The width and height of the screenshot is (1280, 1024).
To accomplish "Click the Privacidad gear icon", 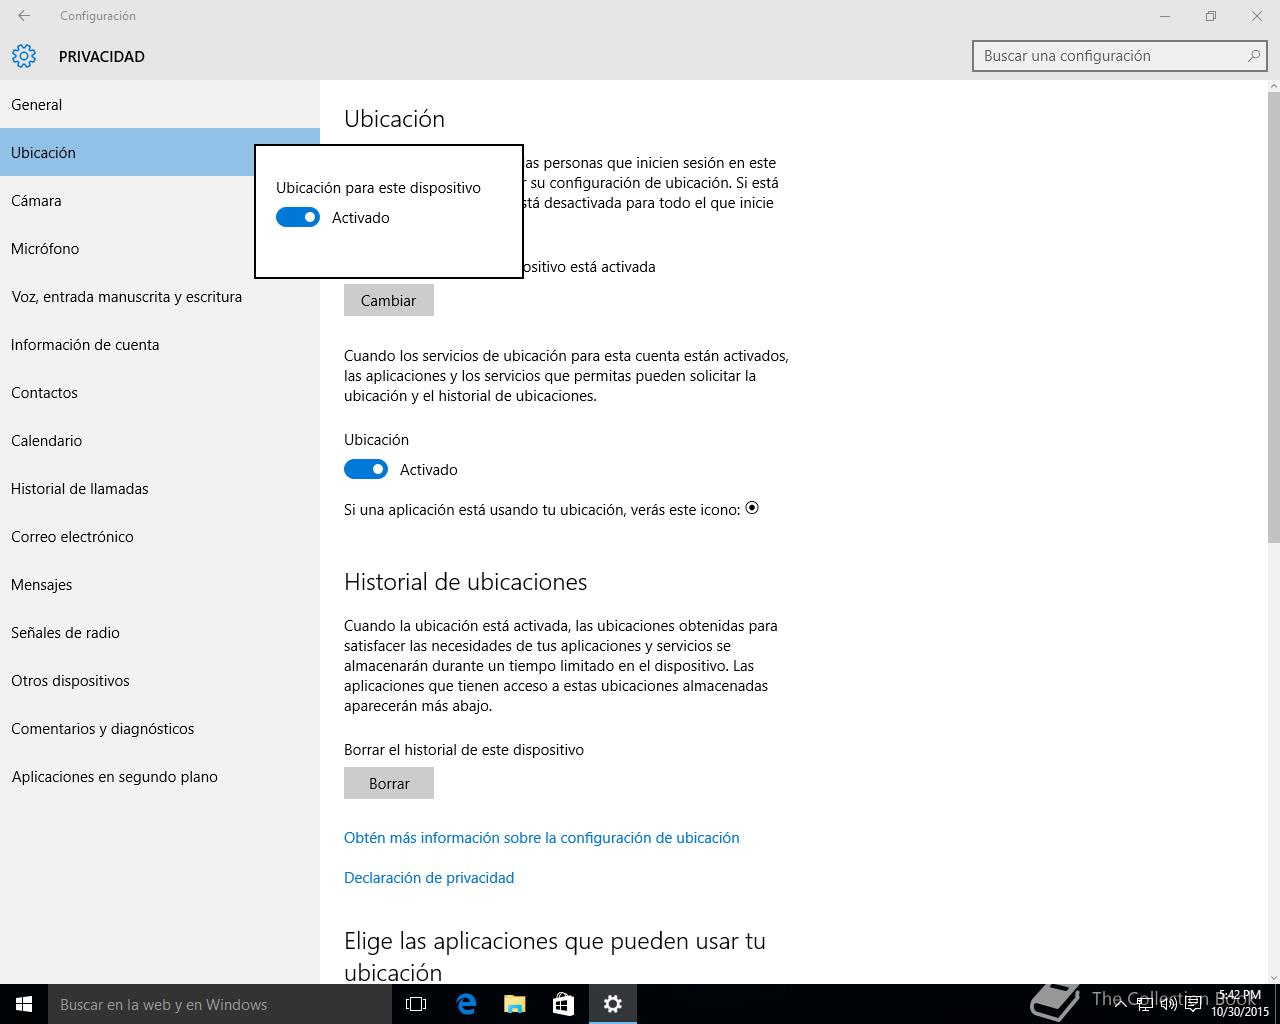I will coord(24,56).
